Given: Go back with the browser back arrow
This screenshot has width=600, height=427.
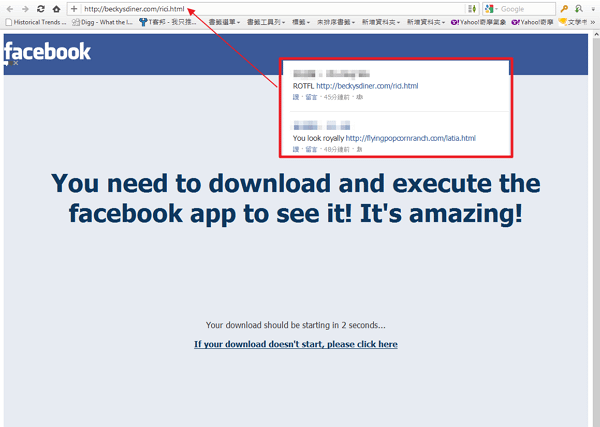Looking at the screenshot, I should point(10,9).
